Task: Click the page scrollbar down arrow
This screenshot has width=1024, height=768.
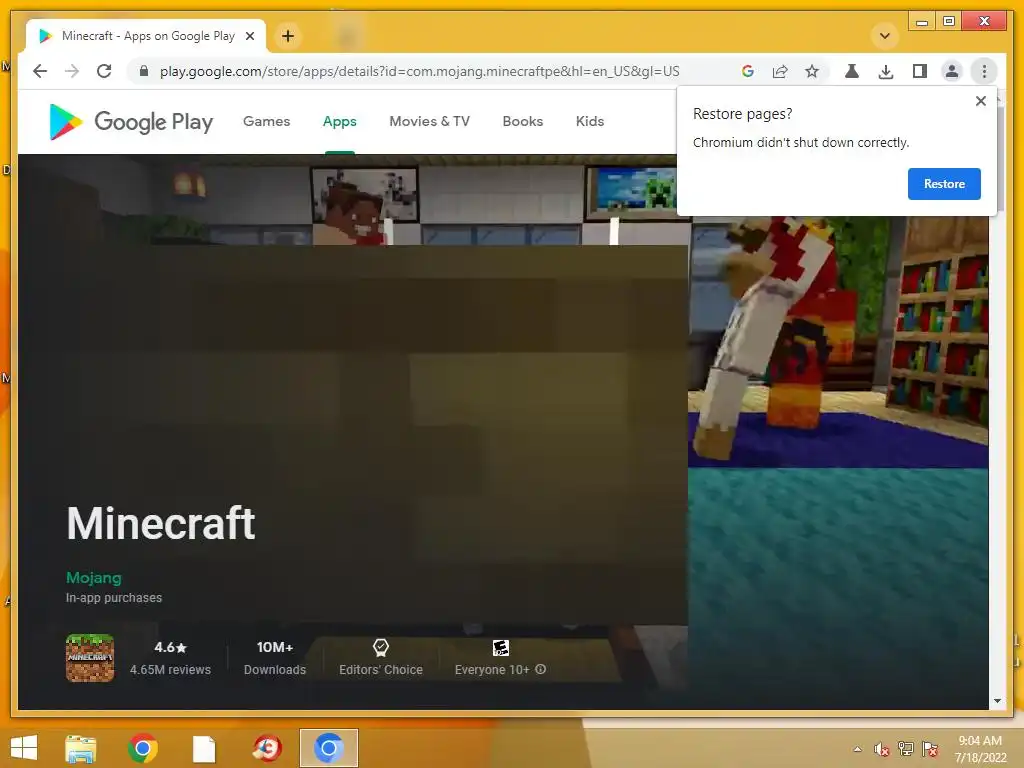Action: tap(997, 701)
